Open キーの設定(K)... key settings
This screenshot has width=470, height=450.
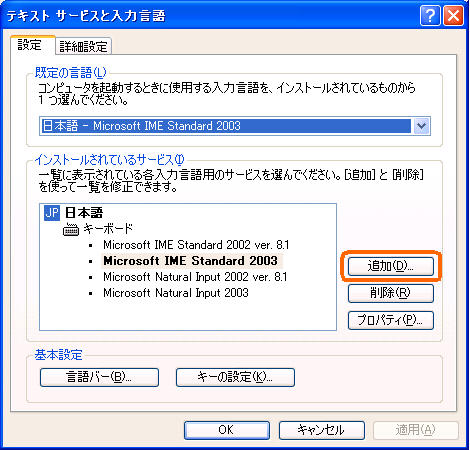click(235, 377)
